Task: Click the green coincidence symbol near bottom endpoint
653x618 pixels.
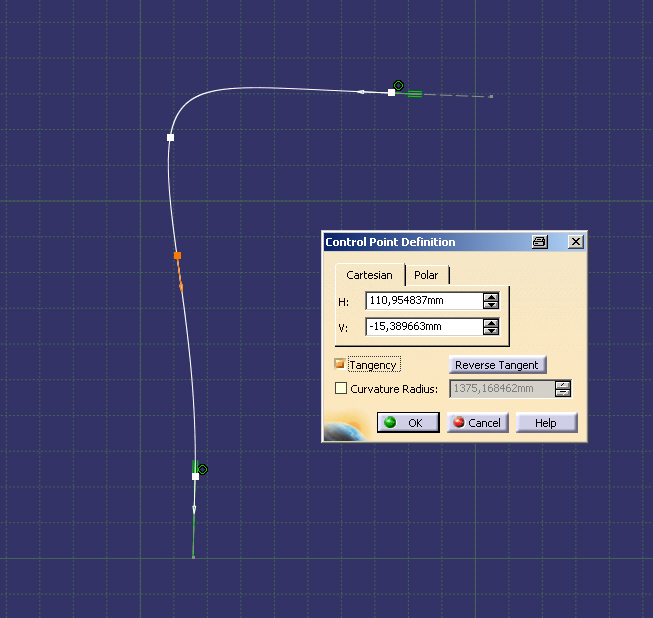Action: click(x=203, y=469)
